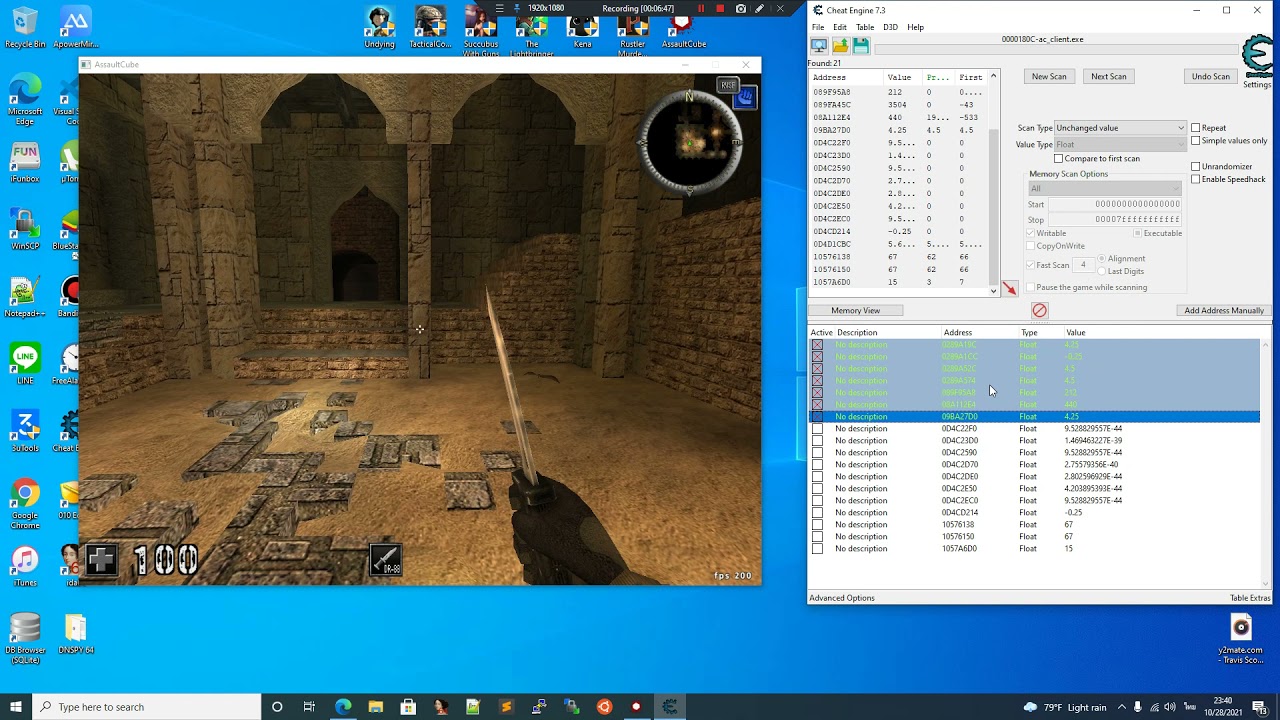This screenshot has width=1280, height=720.
Task: Open the Edit menu
Action: pos(840,27)
